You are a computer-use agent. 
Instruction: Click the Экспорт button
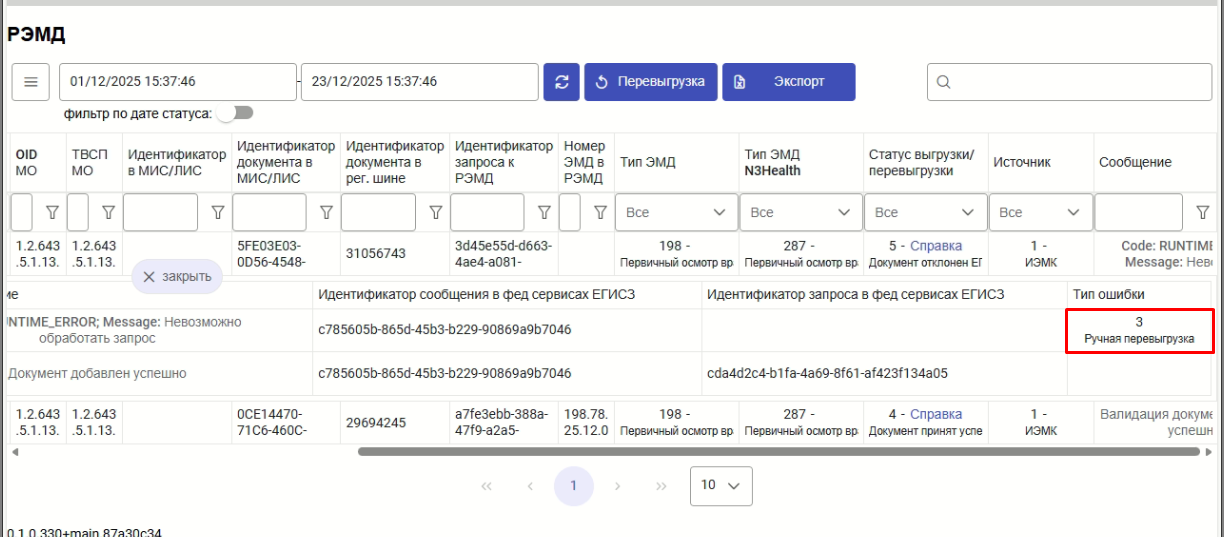(x=789, y=82)
